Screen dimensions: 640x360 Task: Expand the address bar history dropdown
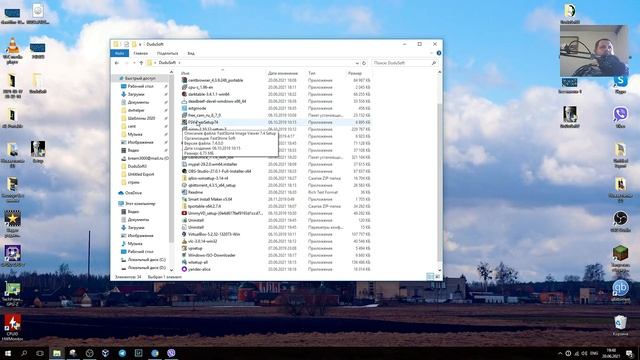[x=357, y=63]
